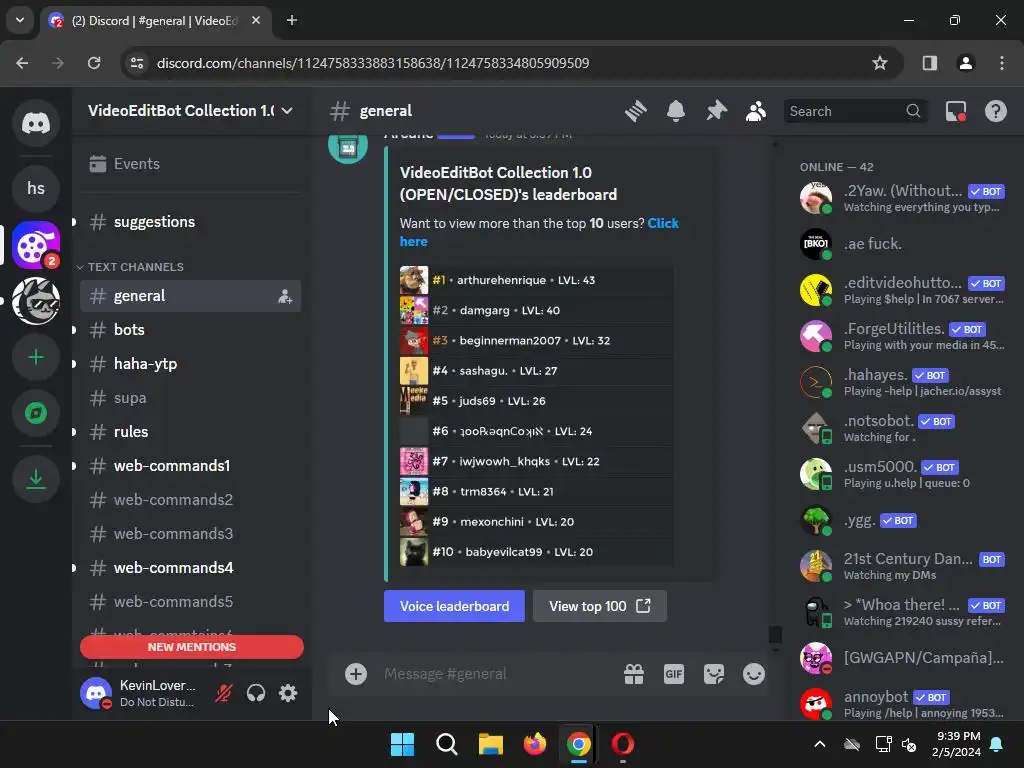This screenshot has height=768, width=1024.
Task: Bookmark this page with star icon
Action: click(x=880, y=63)
